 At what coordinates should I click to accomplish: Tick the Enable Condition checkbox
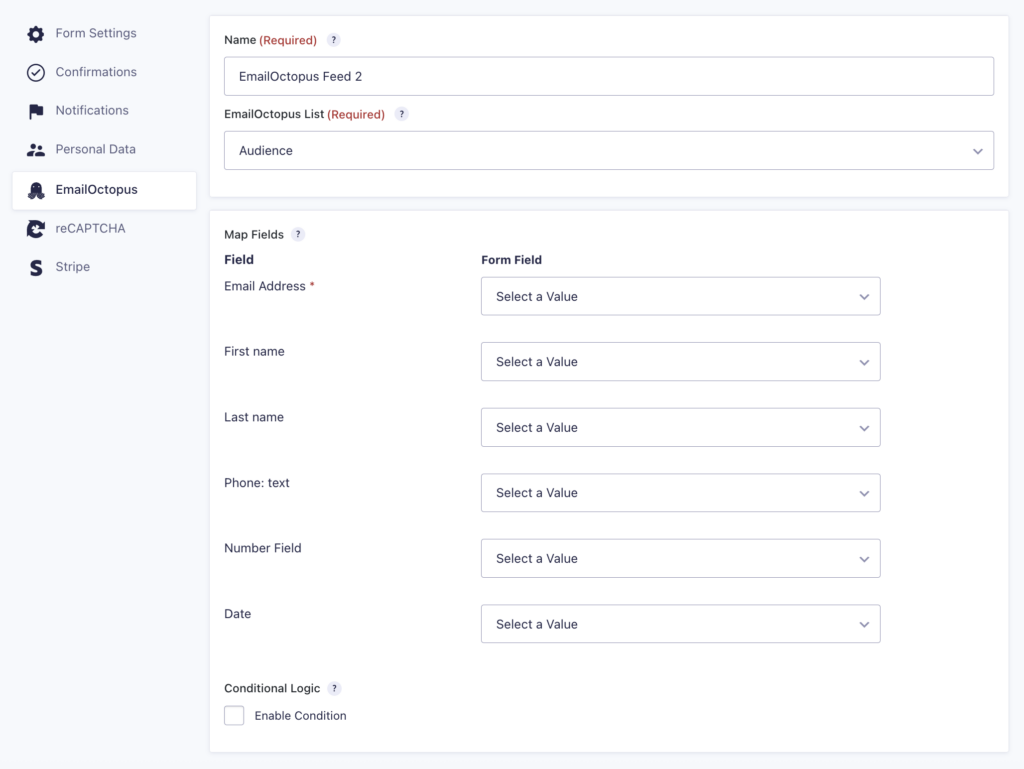[x=234, y=715]
